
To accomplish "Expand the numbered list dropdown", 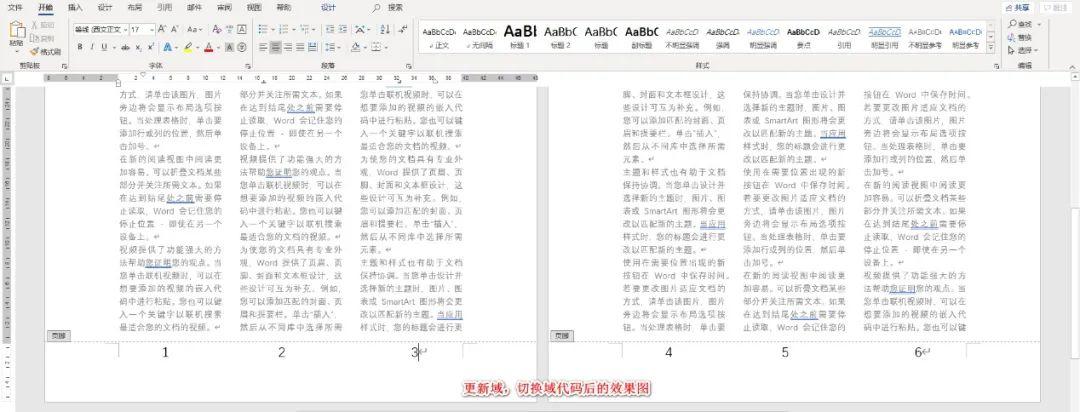I will click(x=292, y=30).
